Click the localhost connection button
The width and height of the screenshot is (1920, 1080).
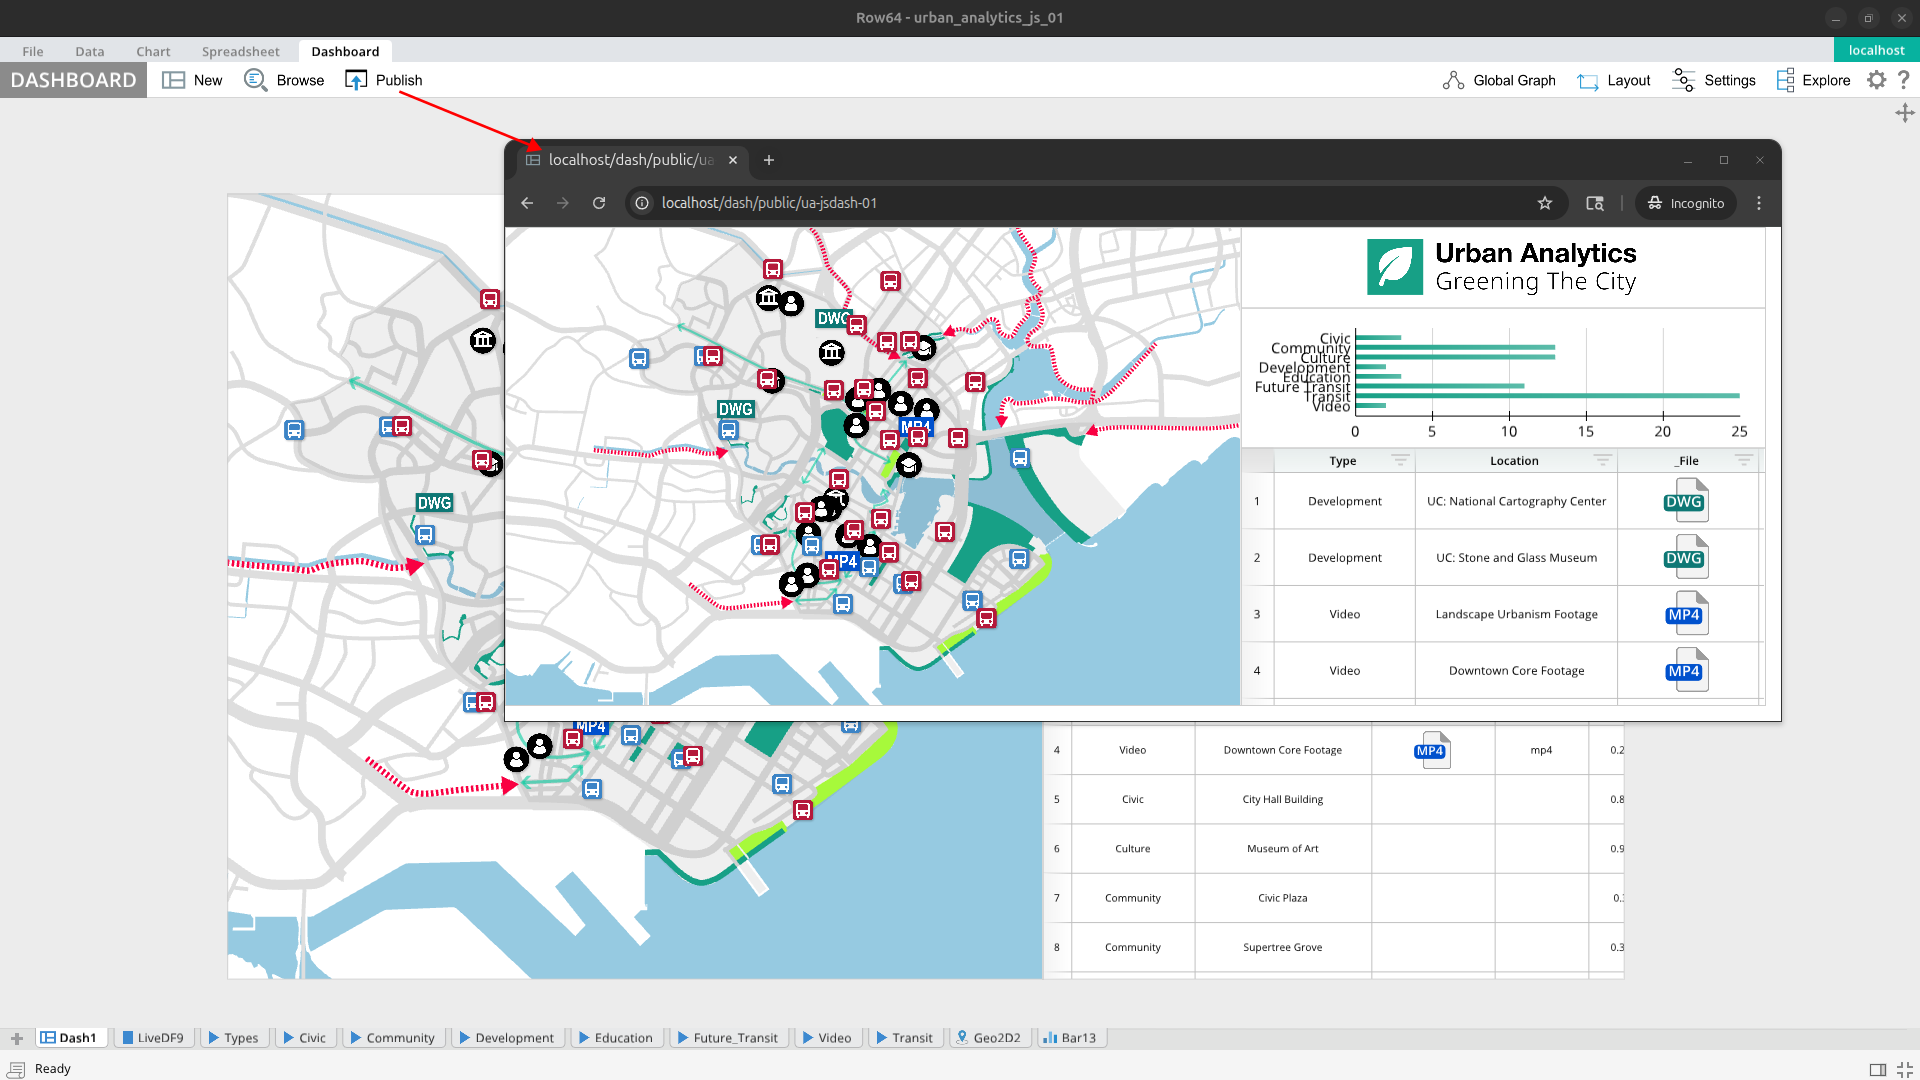coord(1876,50)
